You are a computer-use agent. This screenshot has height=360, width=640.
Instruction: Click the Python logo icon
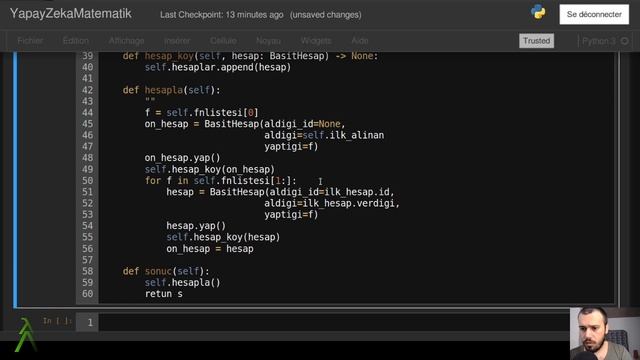tap(538, 12)
